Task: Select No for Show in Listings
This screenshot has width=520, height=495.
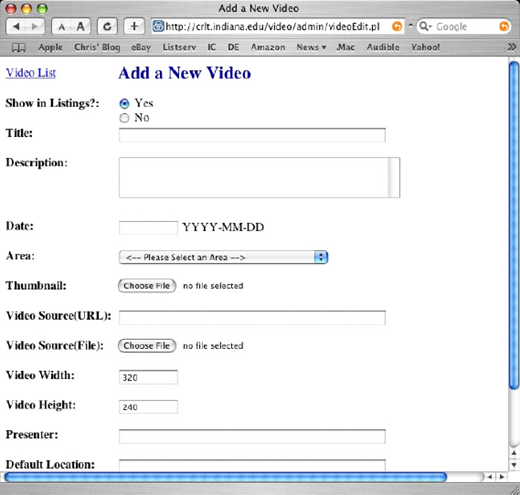Action: (124, 118)
